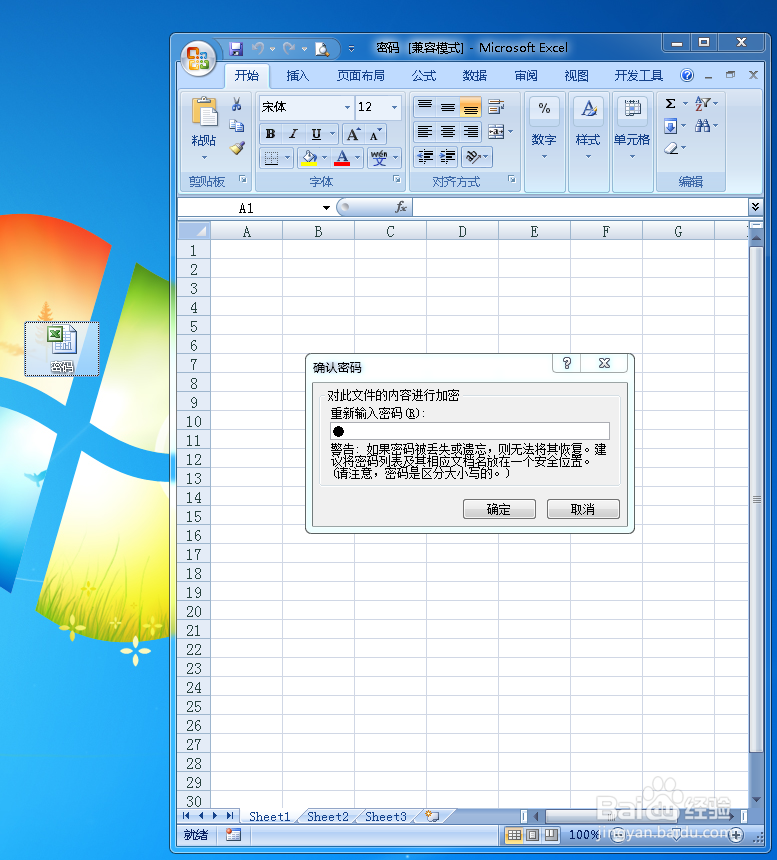Open Excel help question mark

[x=687, y=75]
